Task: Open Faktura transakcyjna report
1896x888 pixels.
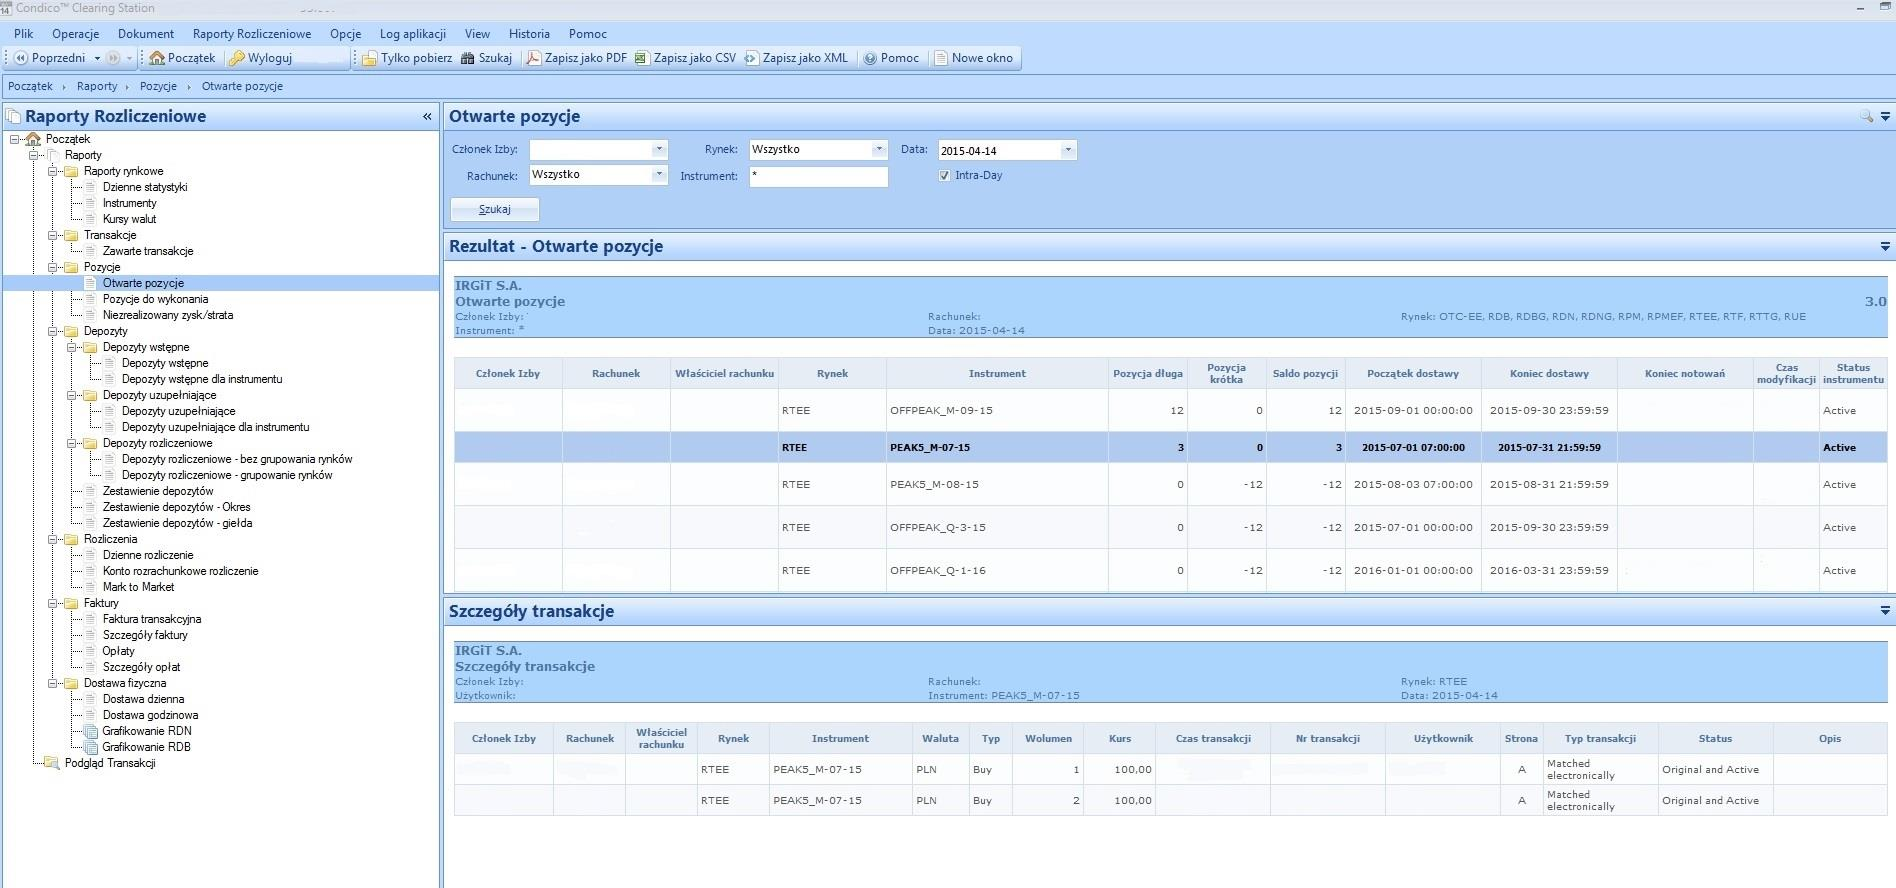Action: coord(152,619)
